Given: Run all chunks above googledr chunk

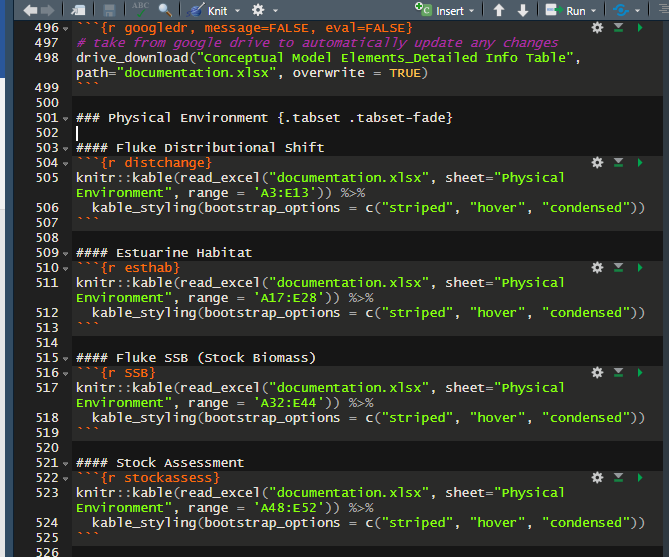Looking at the screenshot, I should point(618,28).
